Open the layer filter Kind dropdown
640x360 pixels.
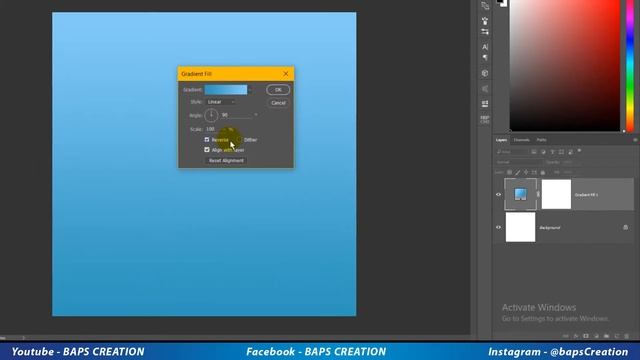(512, 152)
